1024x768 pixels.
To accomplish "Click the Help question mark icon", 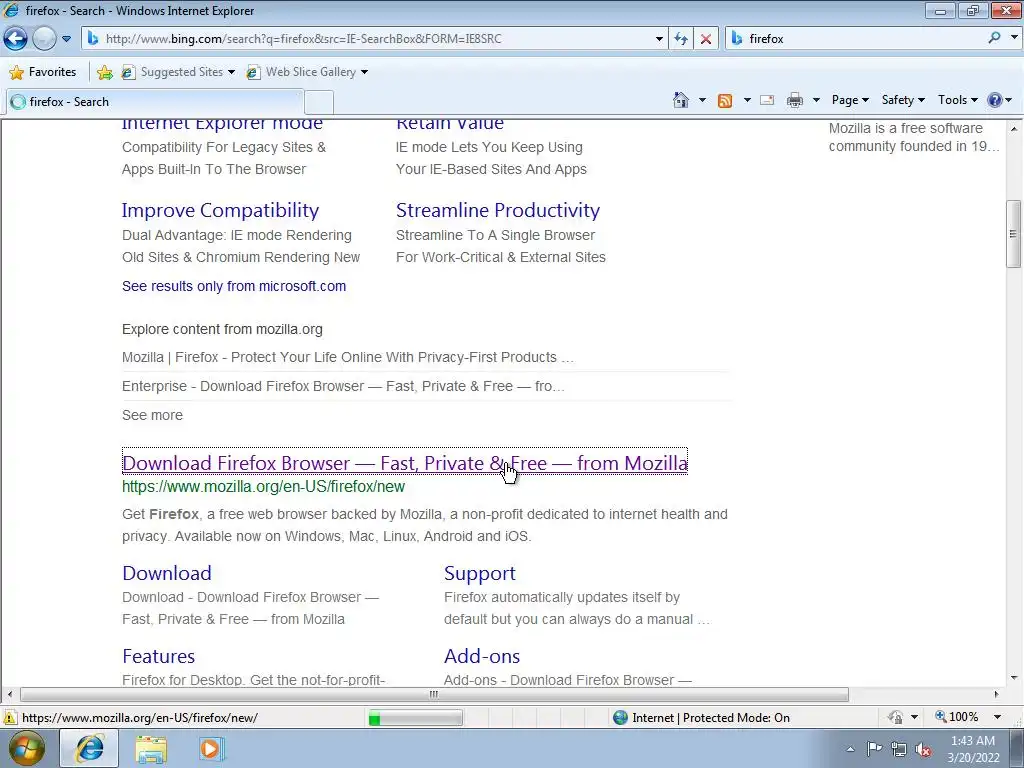I will coord(995,100).
